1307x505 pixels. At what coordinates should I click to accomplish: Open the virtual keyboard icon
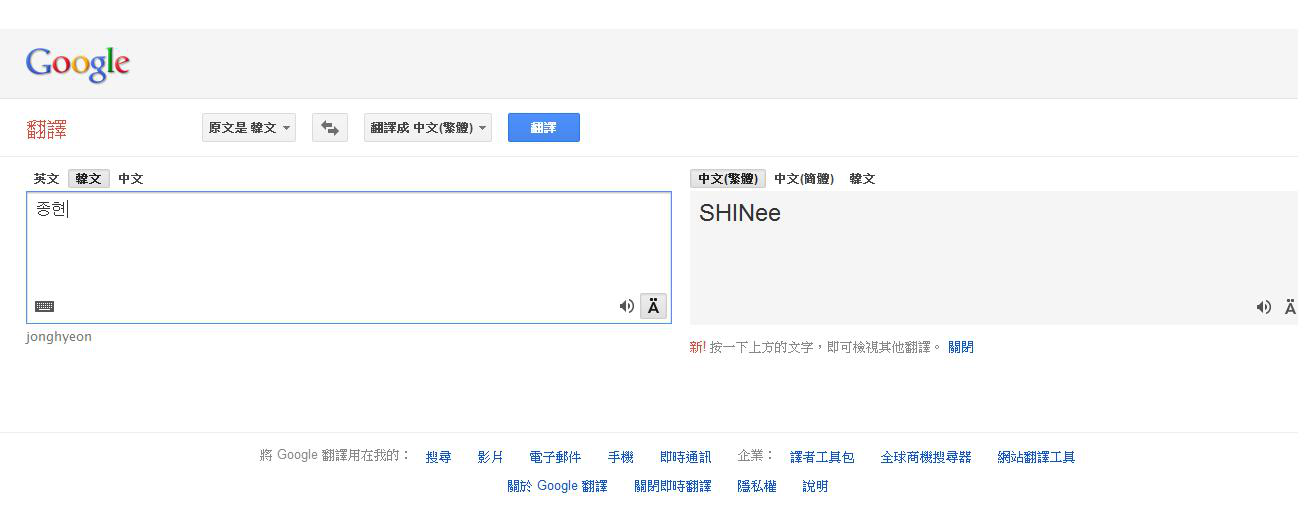click(x=44, y=306)
